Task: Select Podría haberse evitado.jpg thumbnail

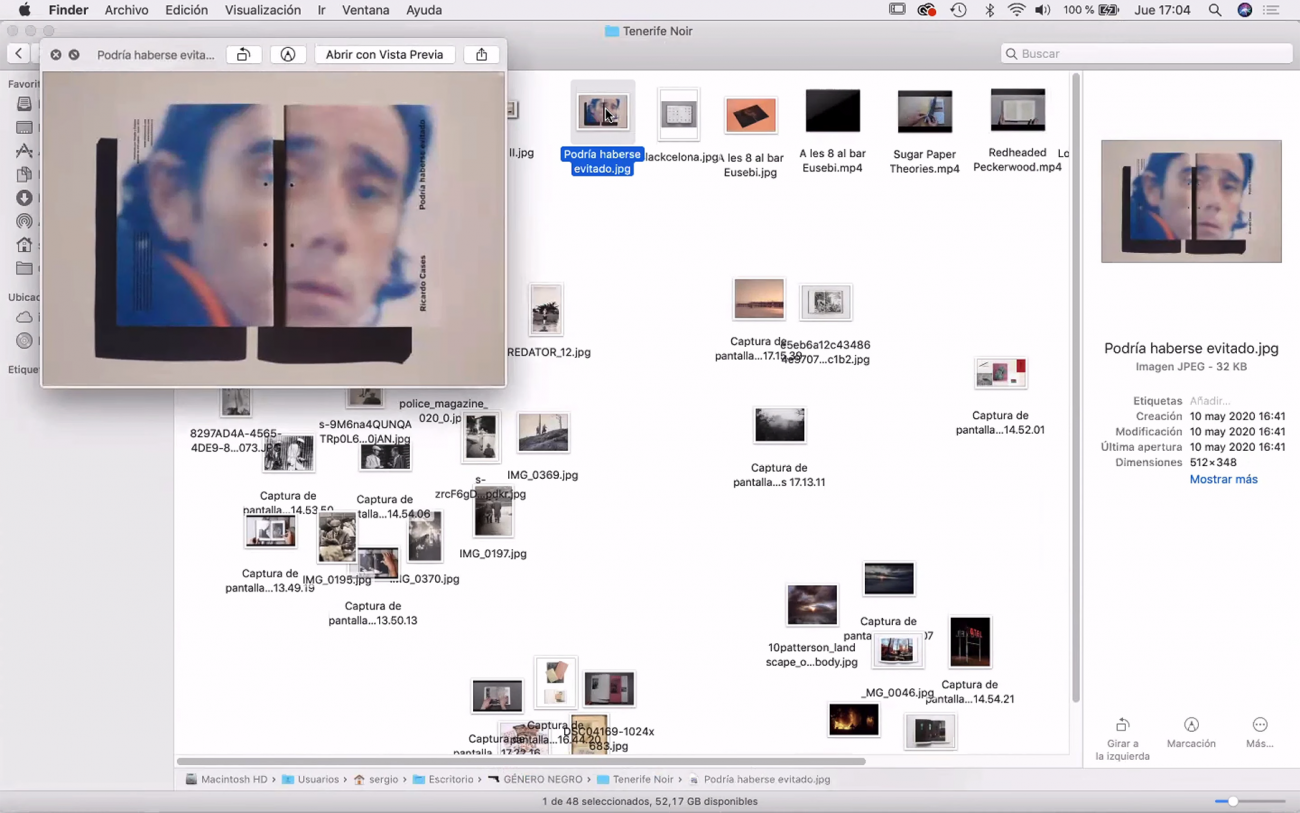Action: pos(603,112)
